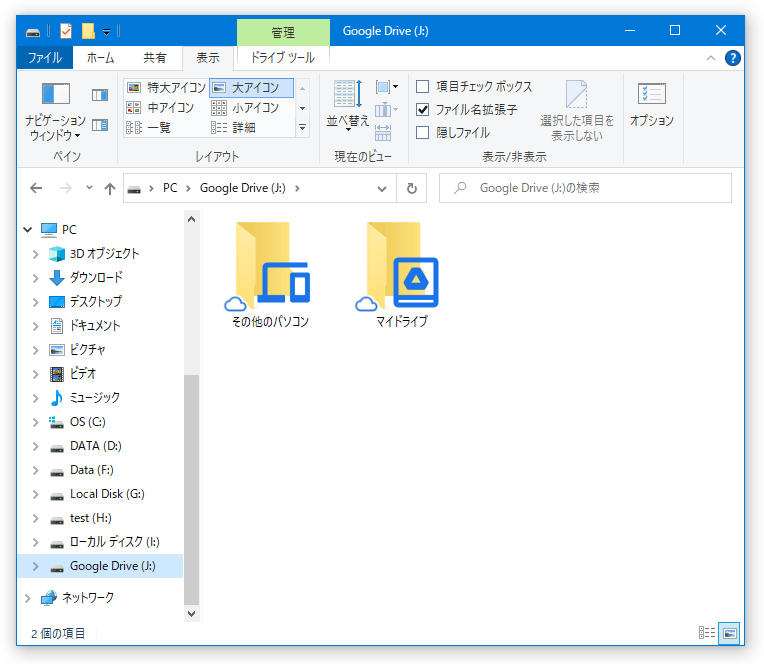Switch to the 表示 ribbon tab
The width and height of the screenshot is (764, 664).
click(x=208, y=58)
